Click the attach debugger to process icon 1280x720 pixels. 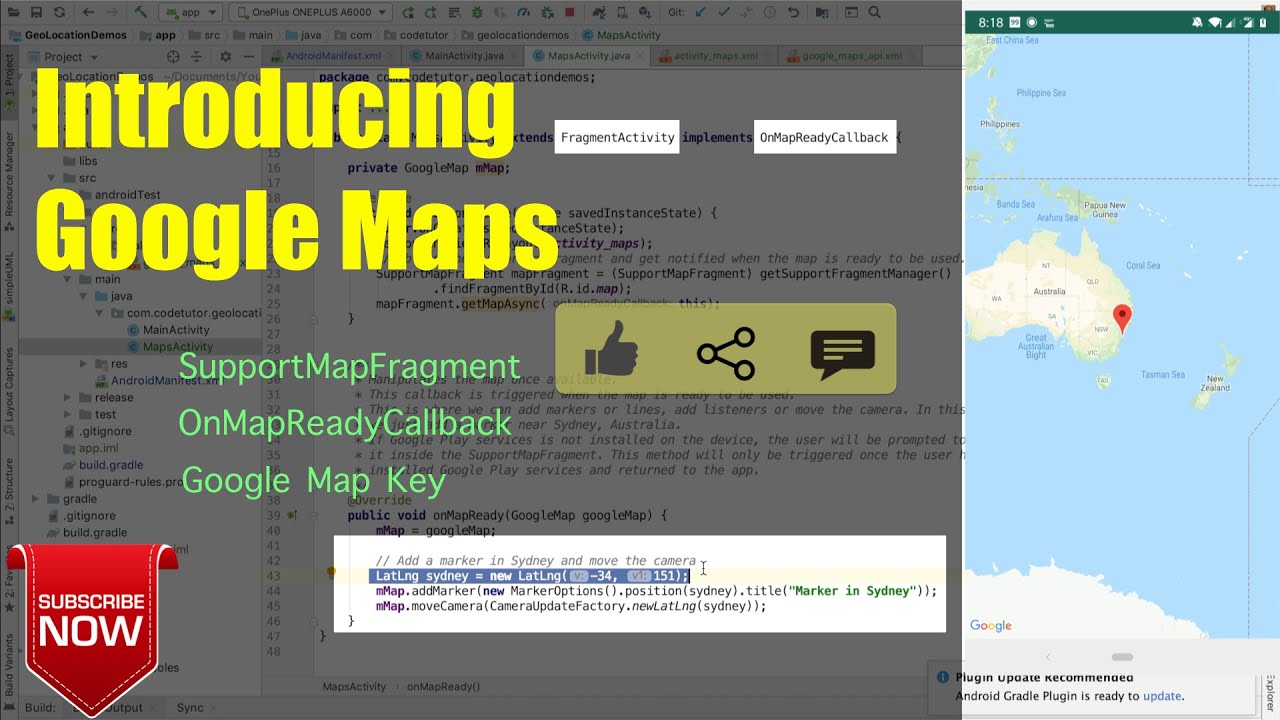click(x=546, y=13)
